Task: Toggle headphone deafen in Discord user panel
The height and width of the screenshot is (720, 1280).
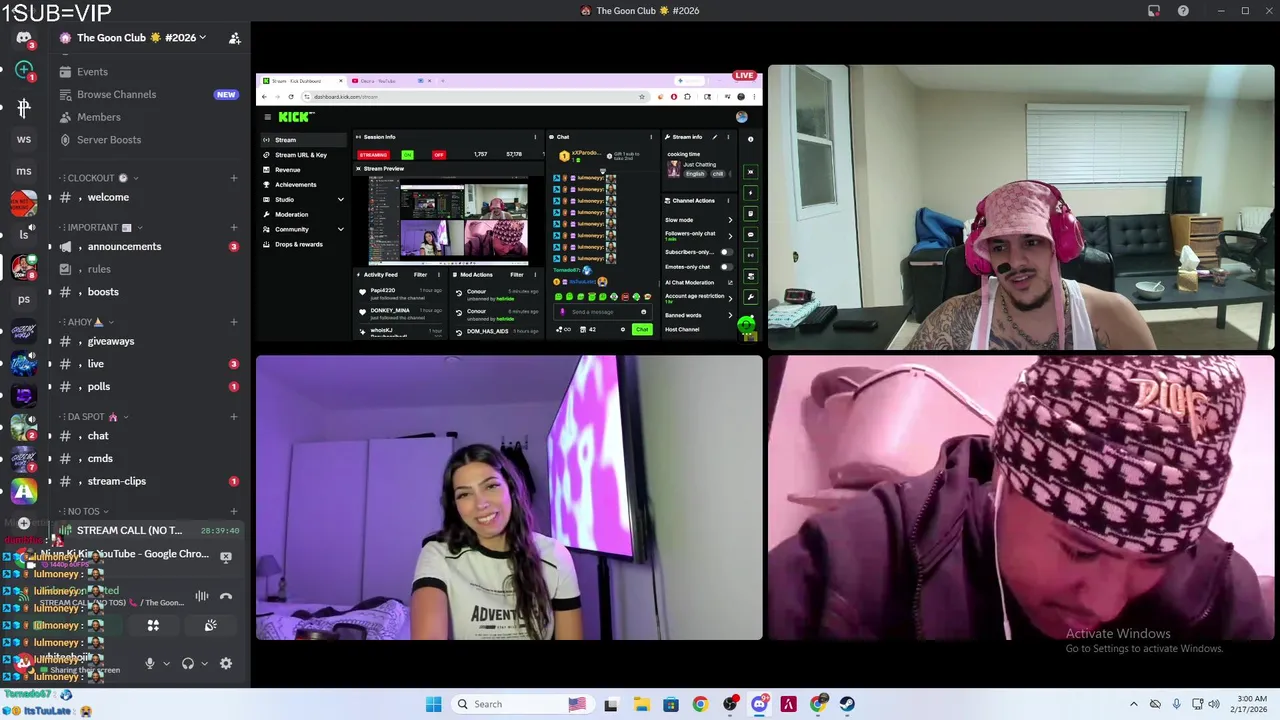Action: [x=187, y=663]
